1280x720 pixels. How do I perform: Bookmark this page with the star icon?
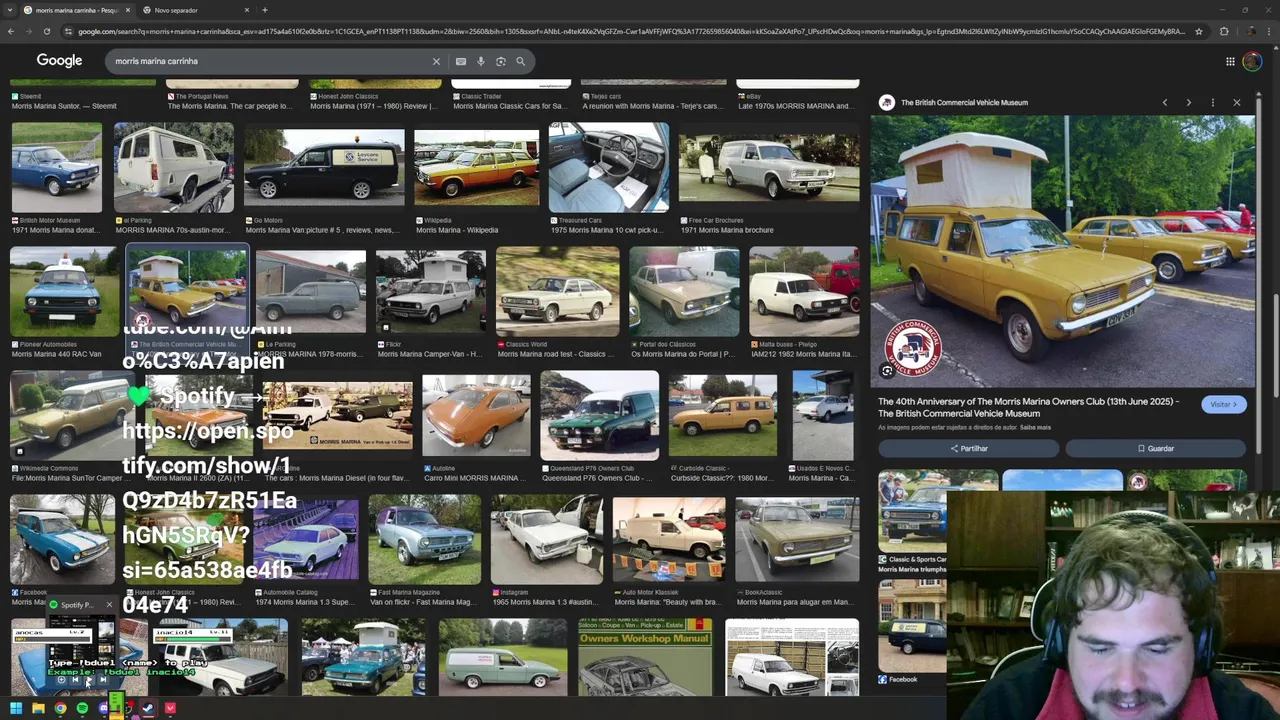[1198, 31]
